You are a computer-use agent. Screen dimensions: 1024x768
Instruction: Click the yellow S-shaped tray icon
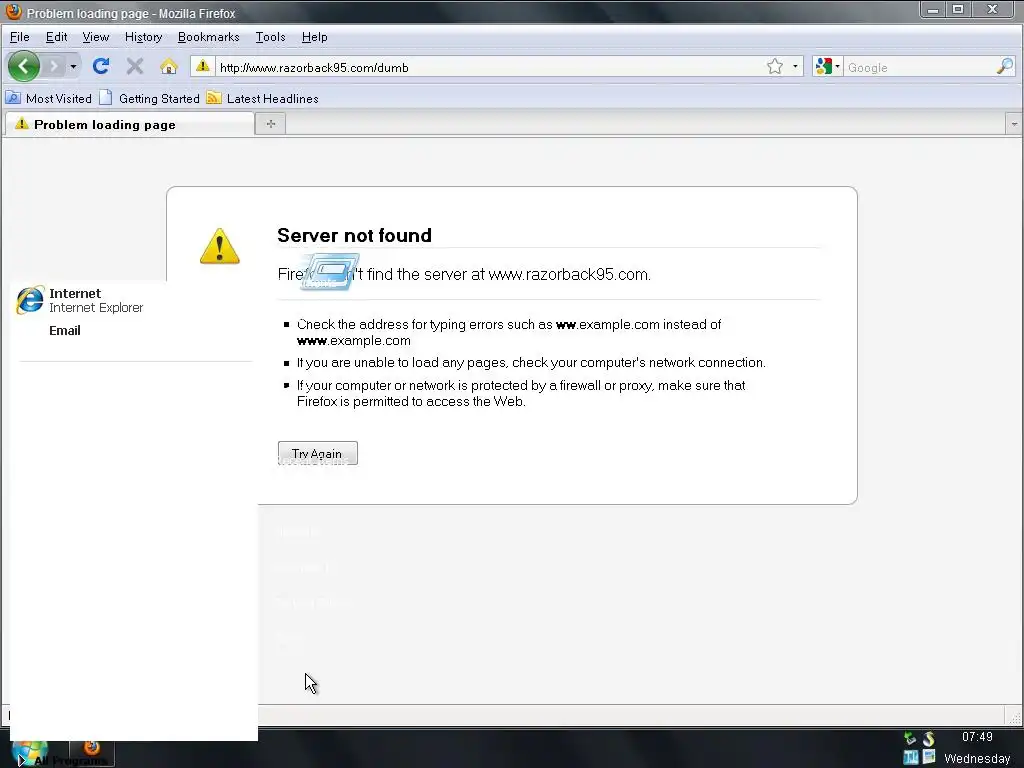[929, 739]
